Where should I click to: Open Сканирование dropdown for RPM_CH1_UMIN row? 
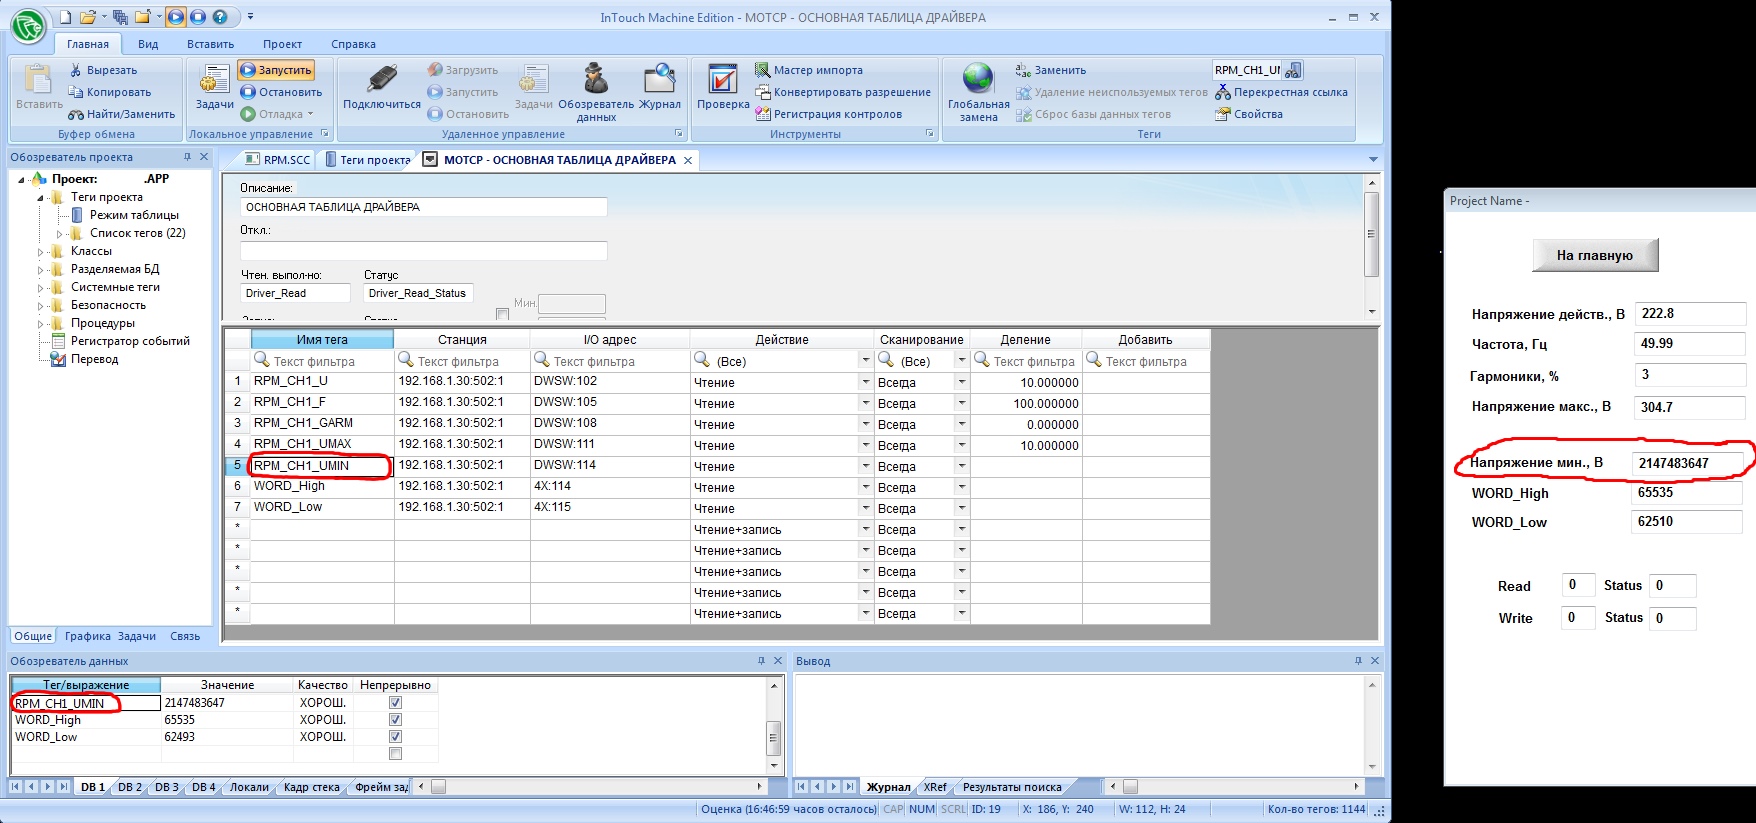click(961, 466)
